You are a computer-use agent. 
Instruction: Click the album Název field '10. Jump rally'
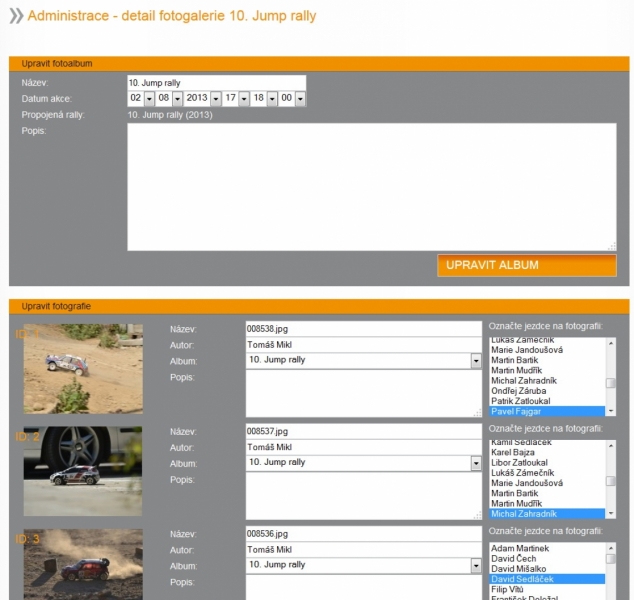pos(217,83)
